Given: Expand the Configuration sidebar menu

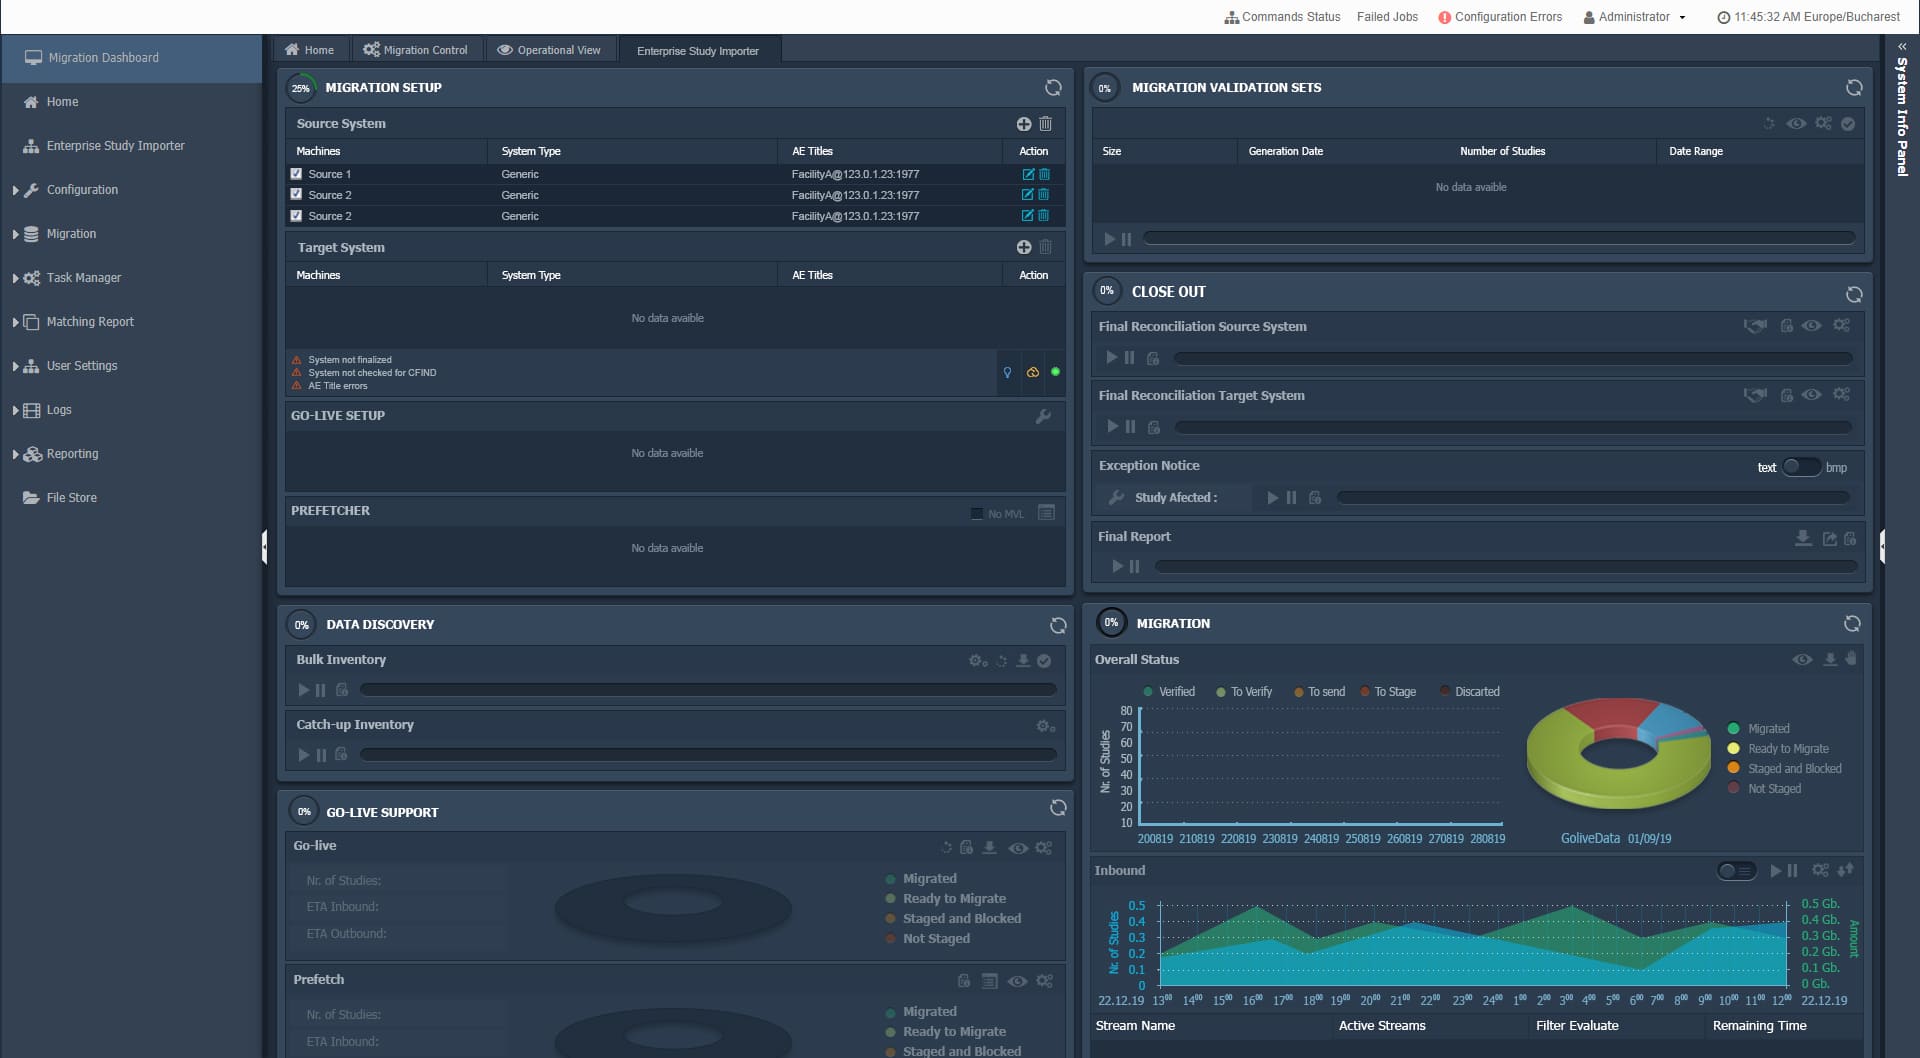Looking at the screenshot, I should click(x=82, y=190).
